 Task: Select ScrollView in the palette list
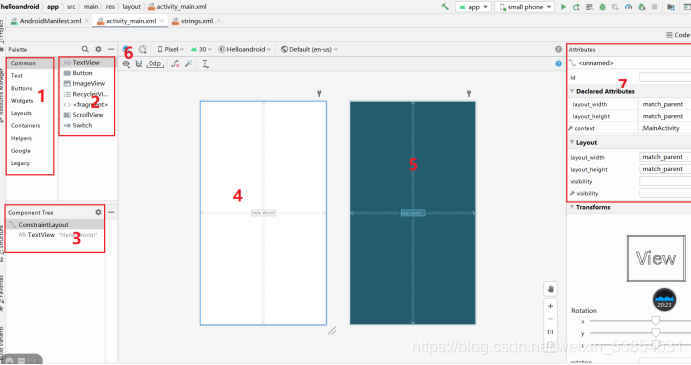[83, 115]
